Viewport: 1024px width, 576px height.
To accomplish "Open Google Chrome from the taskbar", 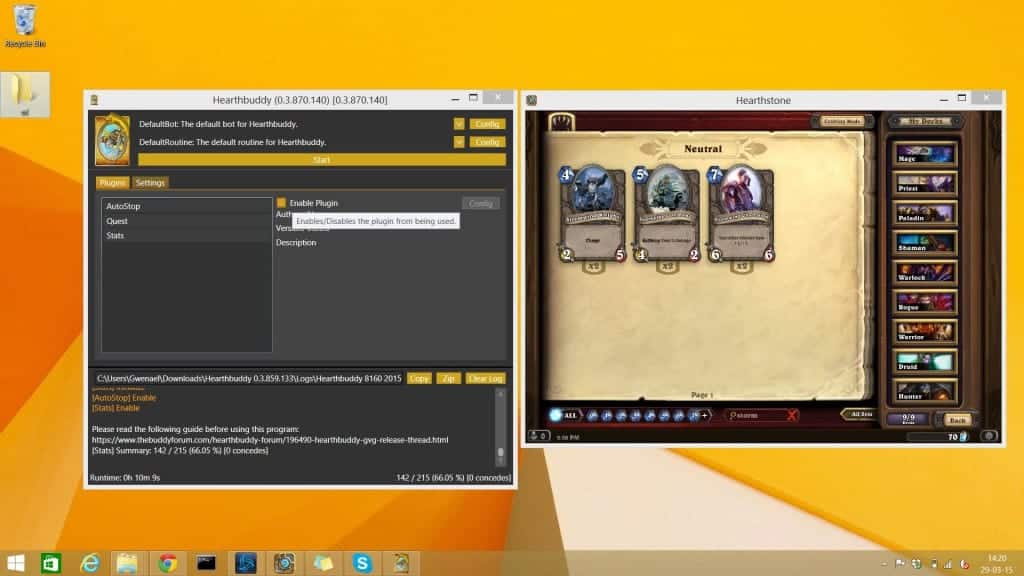I will click(170, 562).
